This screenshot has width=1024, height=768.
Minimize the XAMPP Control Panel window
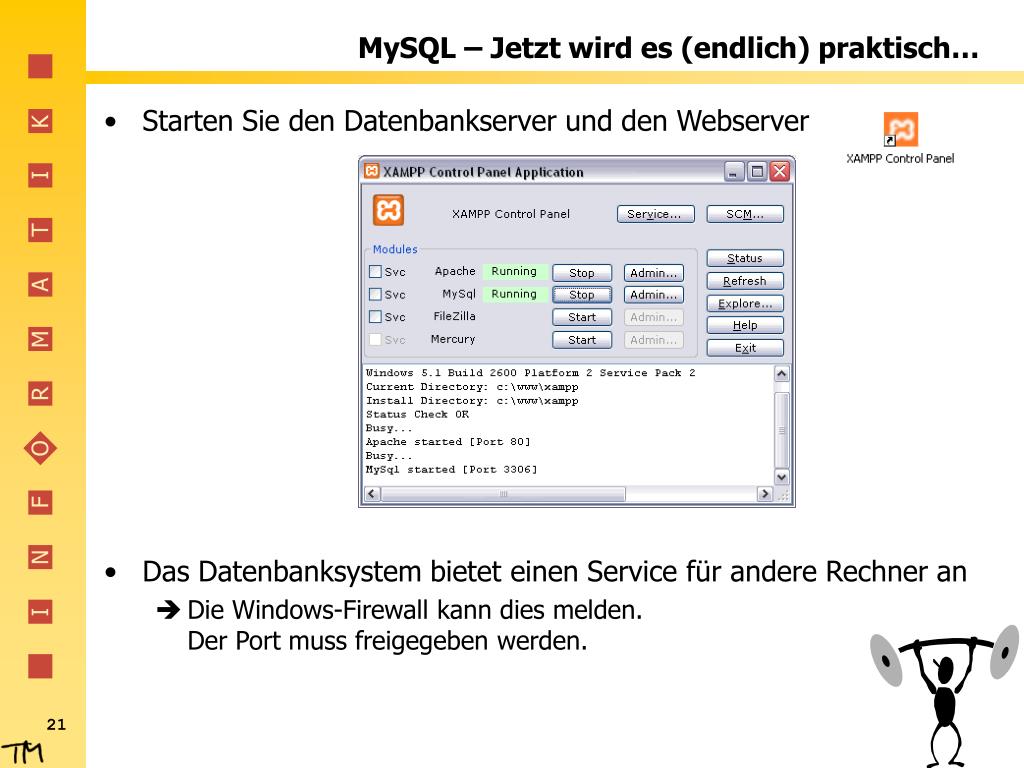click(x=734, y=172)
